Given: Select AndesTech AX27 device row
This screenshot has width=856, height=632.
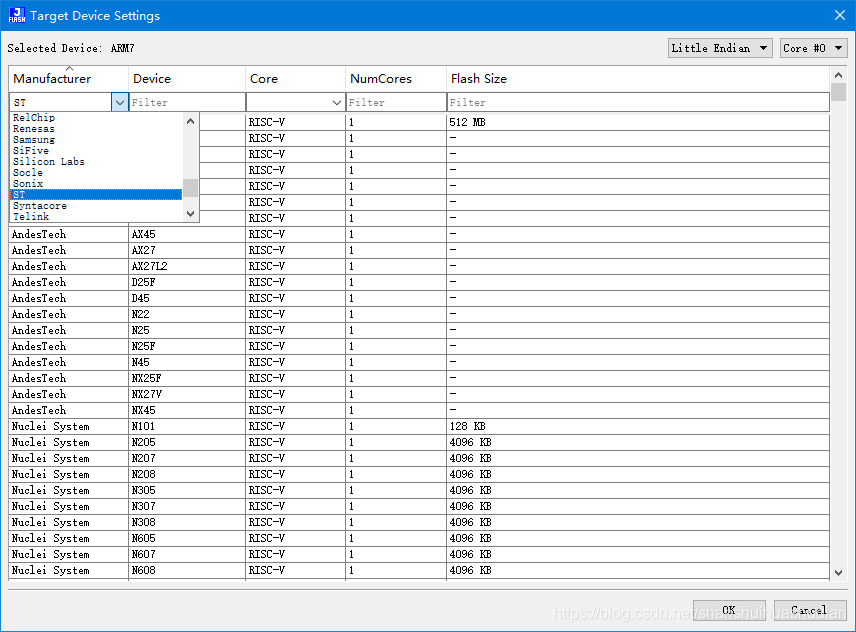Looking at the screenshot, I should (419, 250).
